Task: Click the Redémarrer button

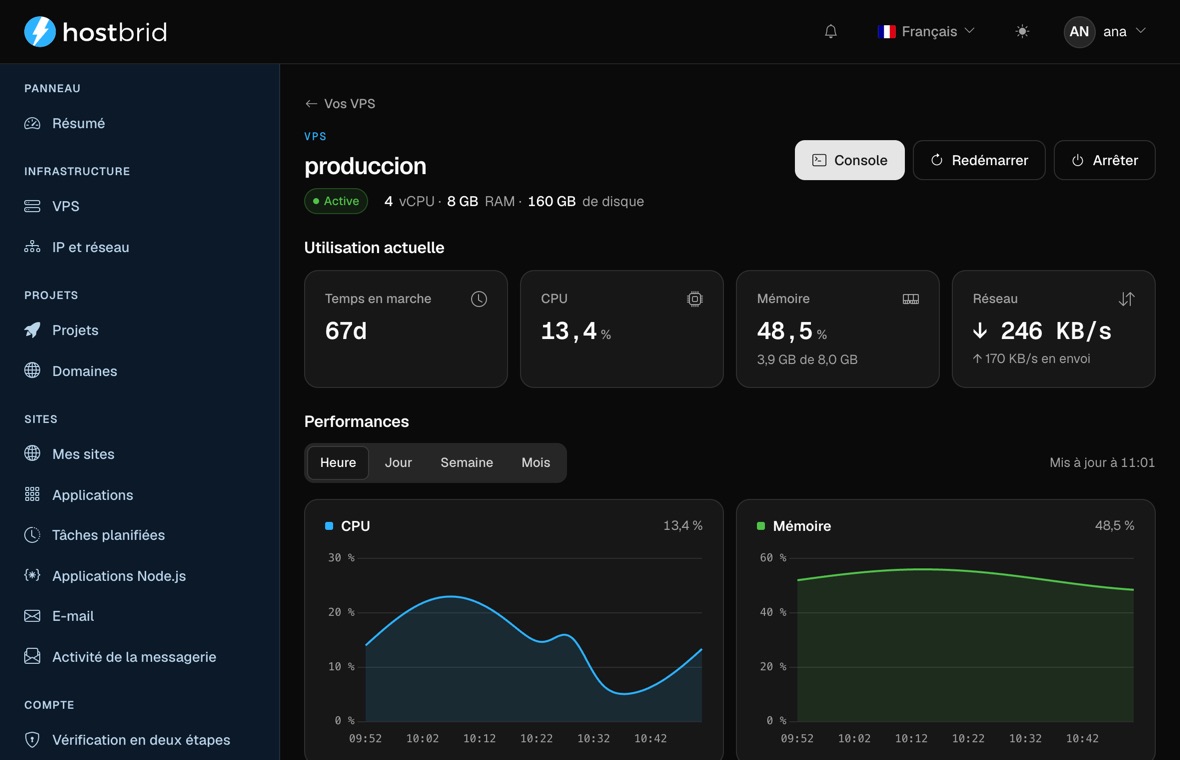Action: [x=979, y=160]
